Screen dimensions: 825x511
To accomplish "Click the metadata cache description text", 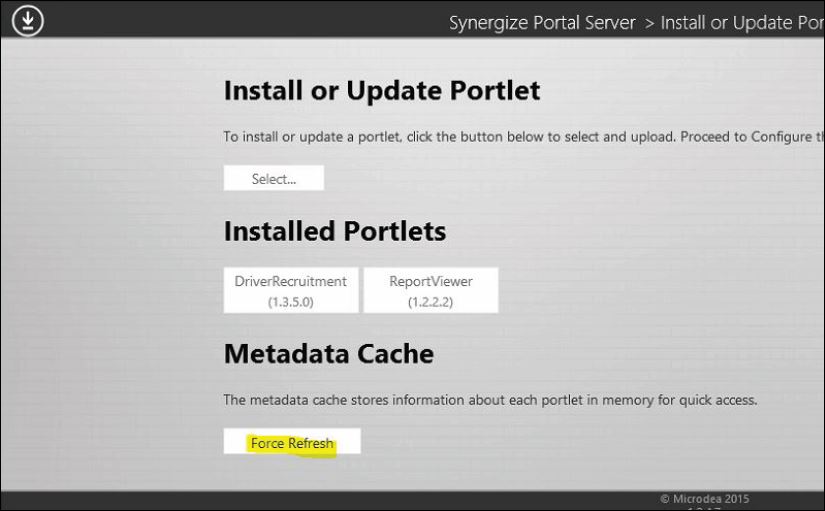I will pyautogui.click(x=490, y=400).
